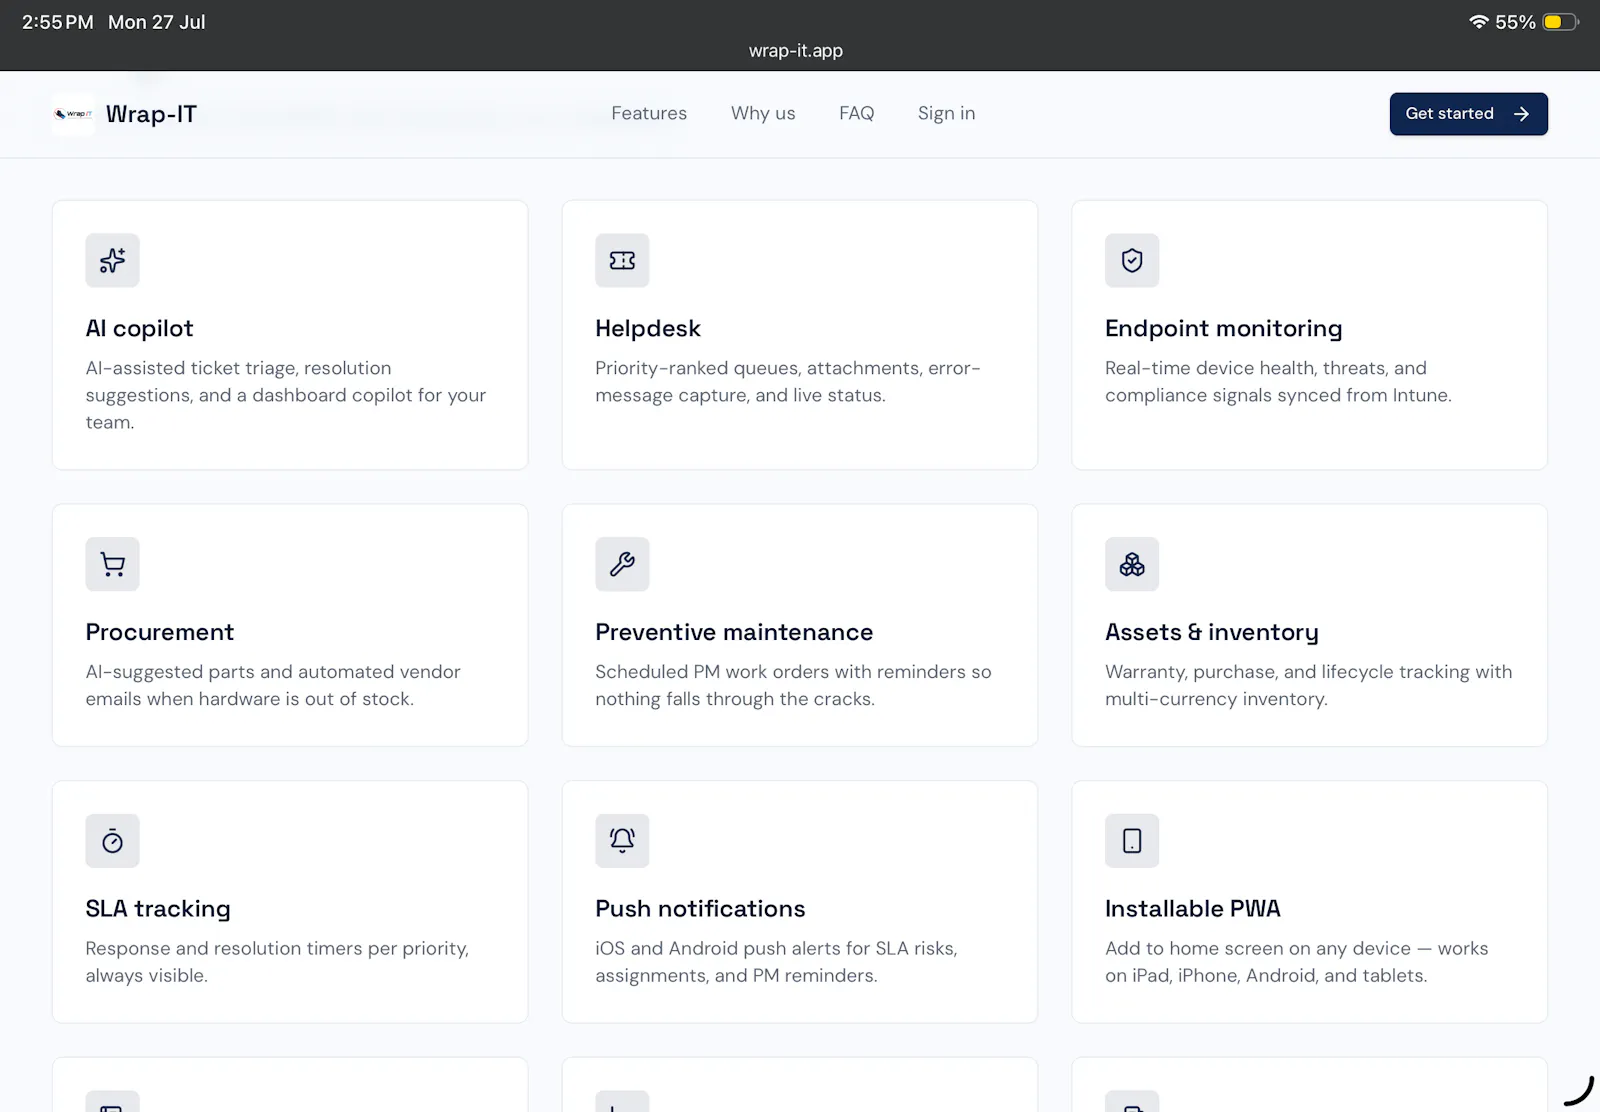Click the 'AI-suggested parts' description
Image resolution: width=1600 pixels, height=1112 pixels.
(273, 685)
